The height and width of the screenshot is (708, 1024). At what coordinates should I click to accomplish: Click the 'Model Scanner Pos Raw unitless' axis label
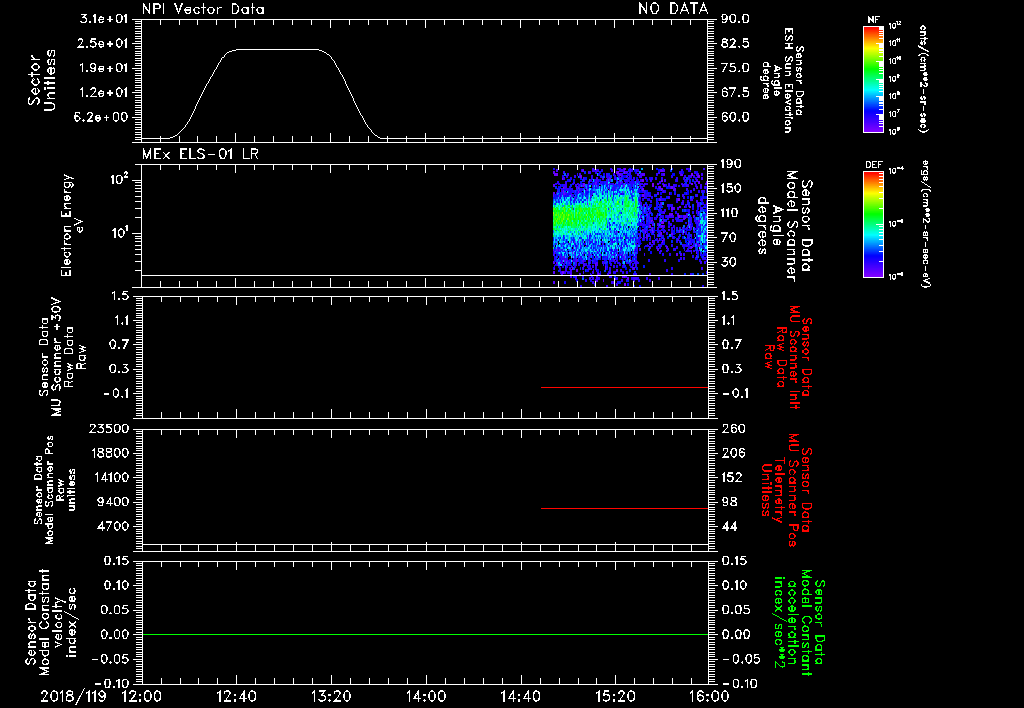[x=53, y=490]
